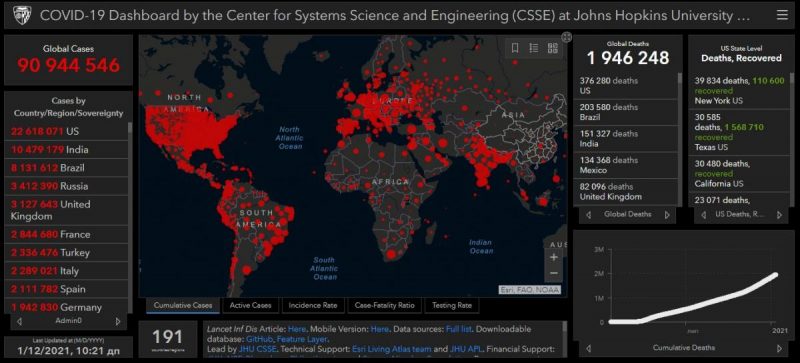Select Brazil in cases list
Image resolution: width=800 pixels, height=363 pixels.
point(66,168)
